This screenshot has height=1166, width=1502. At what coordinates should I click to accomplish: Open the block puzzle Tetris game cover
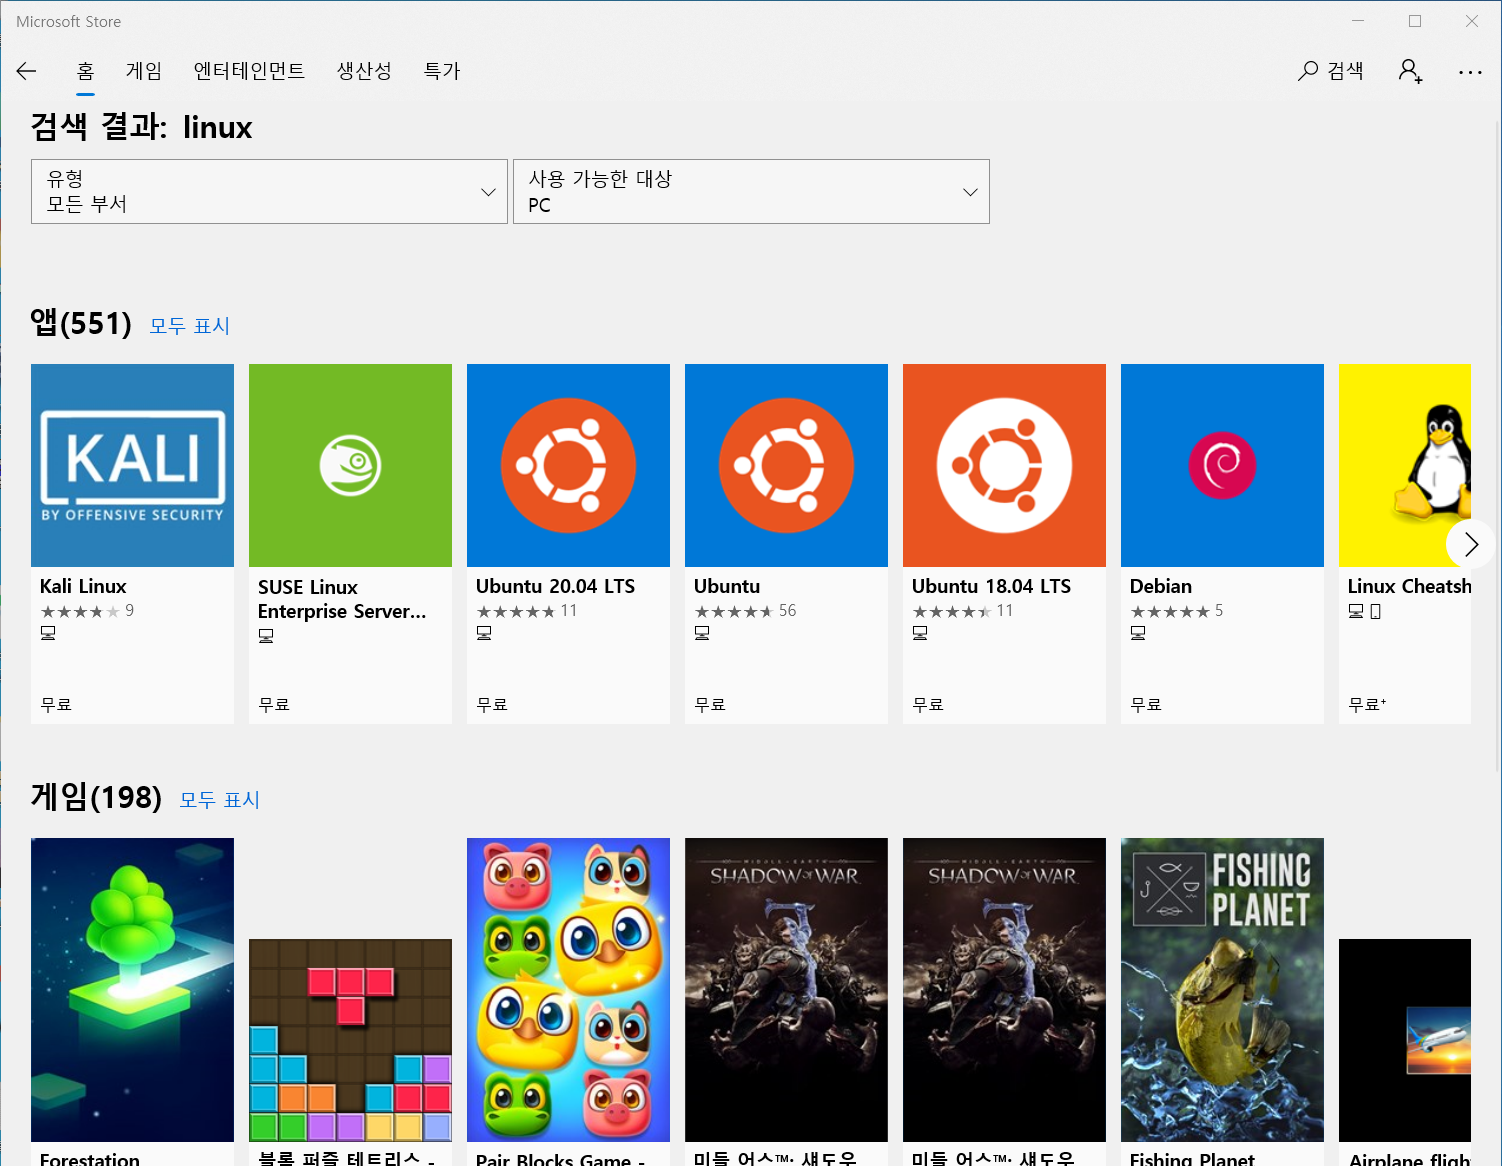(x=350, y=1040)
